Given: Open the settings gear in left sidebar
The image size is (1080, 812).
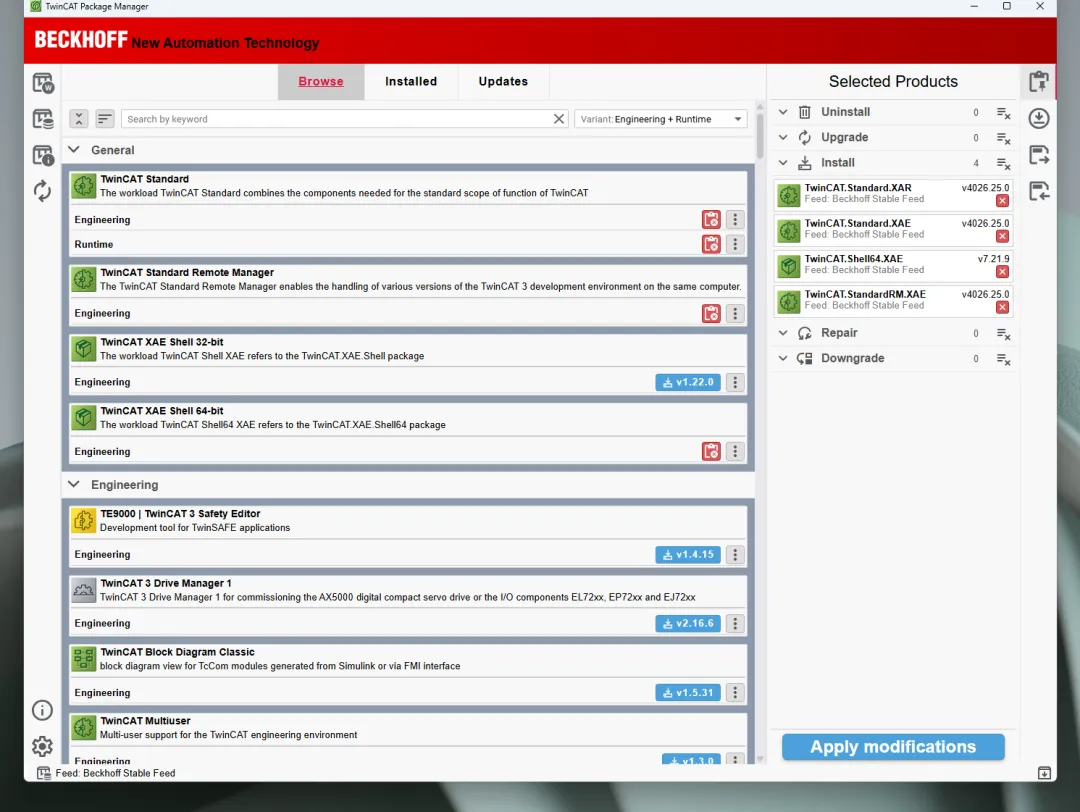Looking at the screenshot, I should click(x=43, y=746).
